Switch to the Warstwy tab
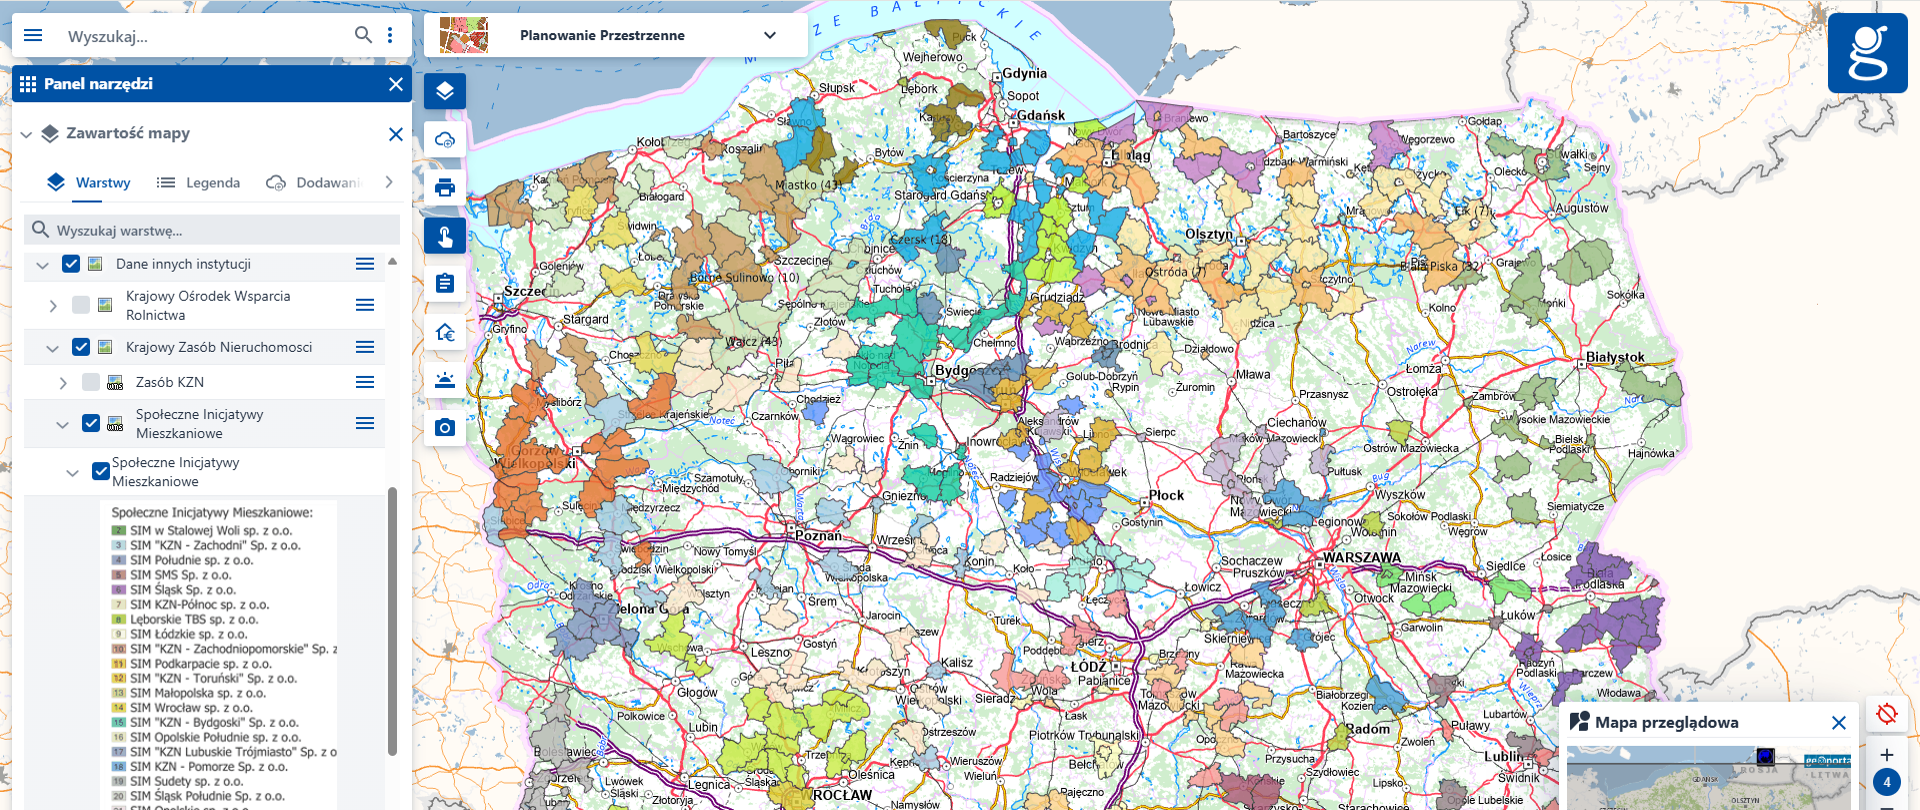 (x=88, y=183)
